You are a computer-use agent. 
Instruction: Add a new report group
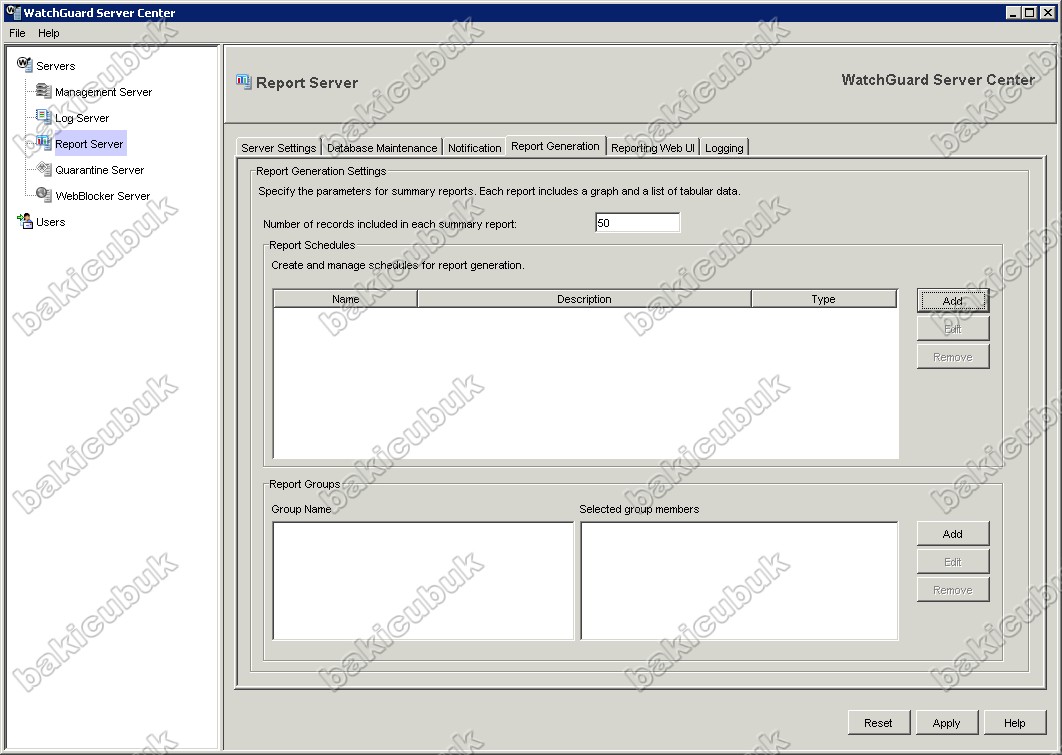pyautogui.click(x=953, y=534)
